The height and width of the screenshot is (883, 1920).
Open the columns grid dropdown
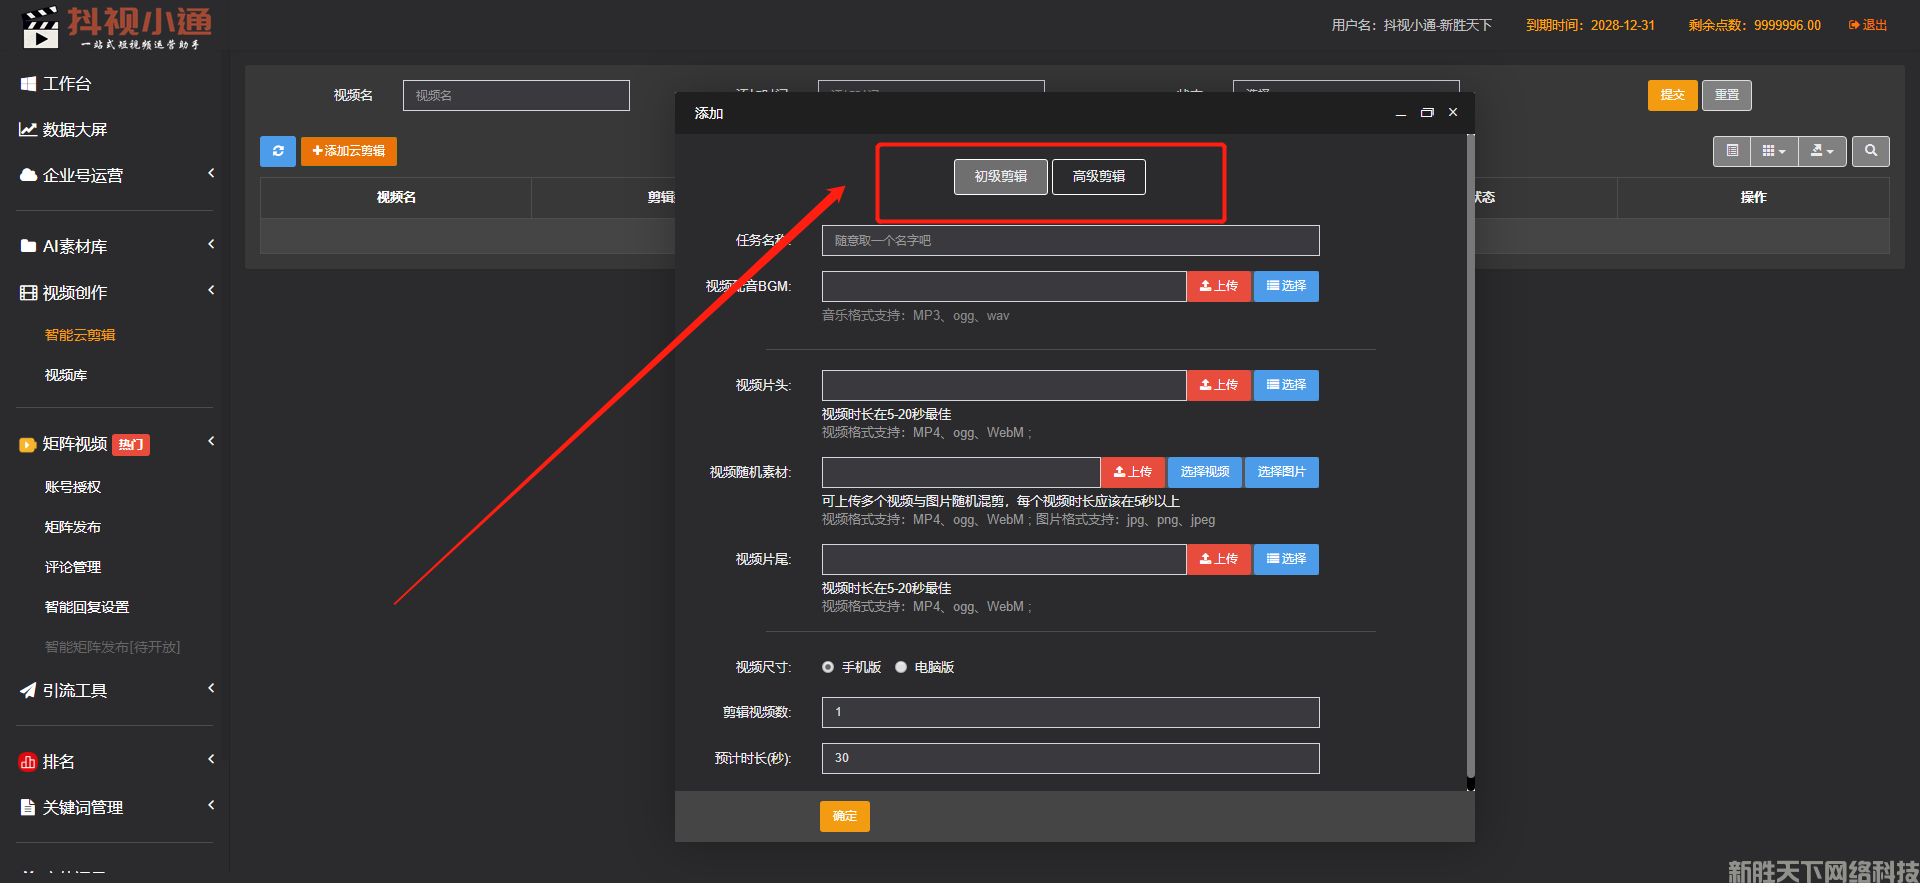[1773, 151]
